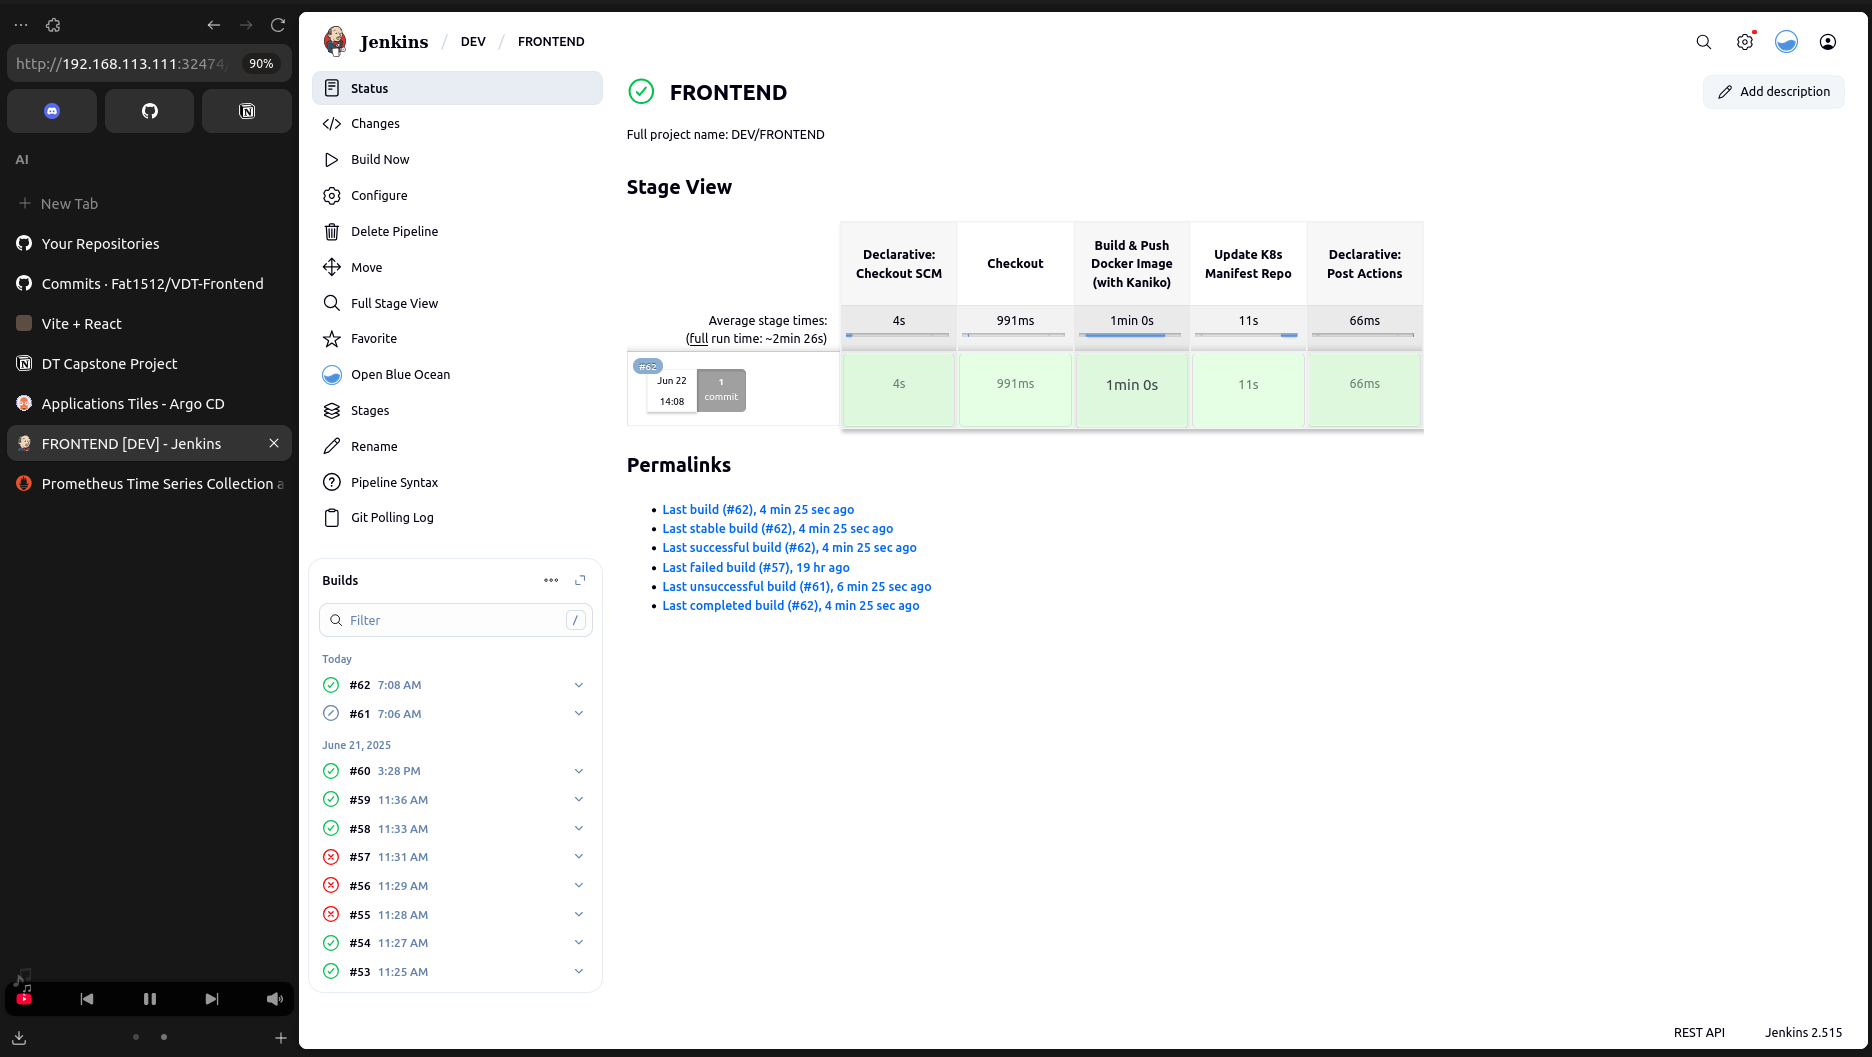1872x1057 pixels.
Task: Click the aborted status icon for build #61
Action: pyautogui.click(x=331, y=713)
